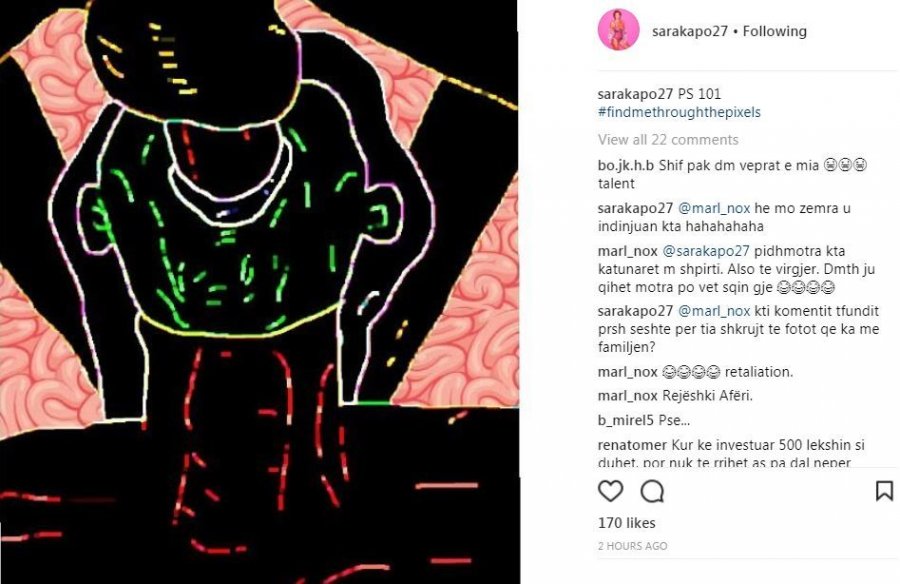Viewport: 900px width, 584px height.
Task: Open the @sarakapo27 mention in marl_nox's comment
Action: [x=705, y=251]
